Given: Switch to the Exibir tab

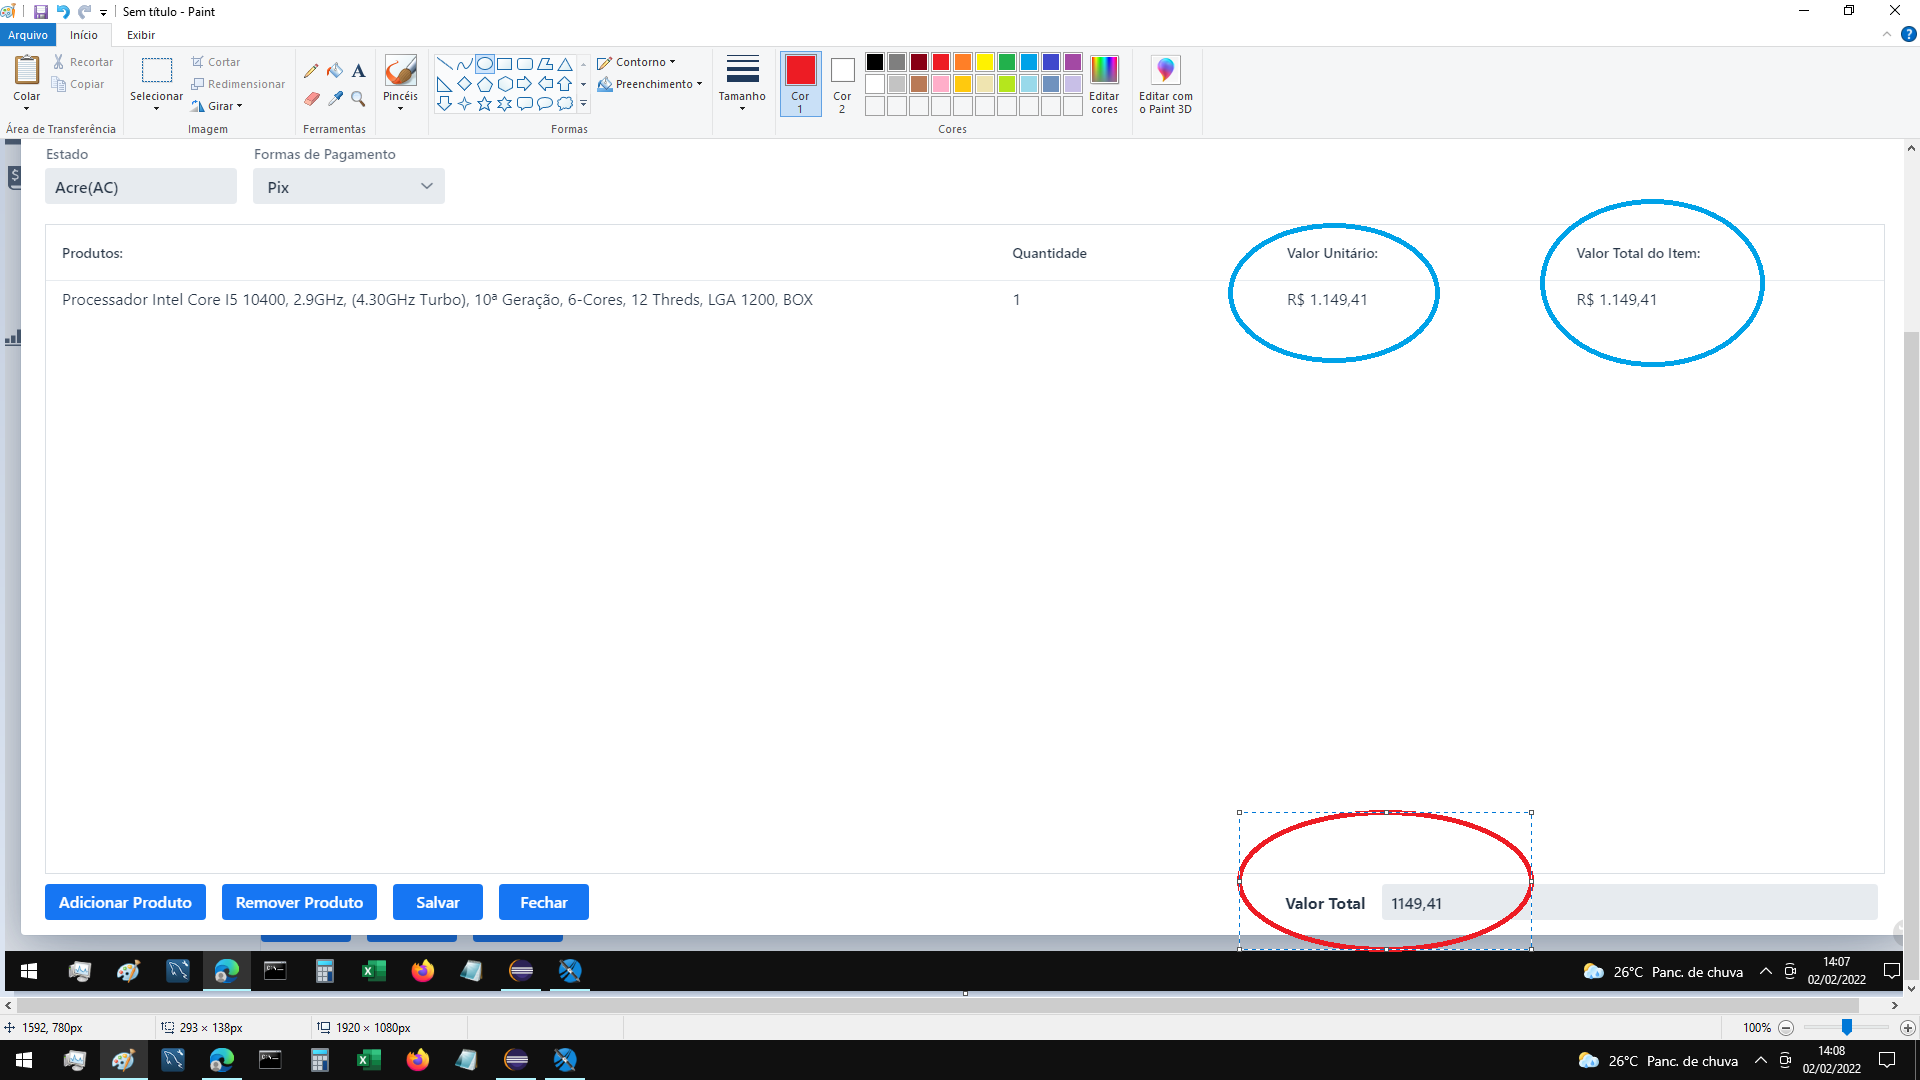Looking at the screenshot, I should [141, 35].
